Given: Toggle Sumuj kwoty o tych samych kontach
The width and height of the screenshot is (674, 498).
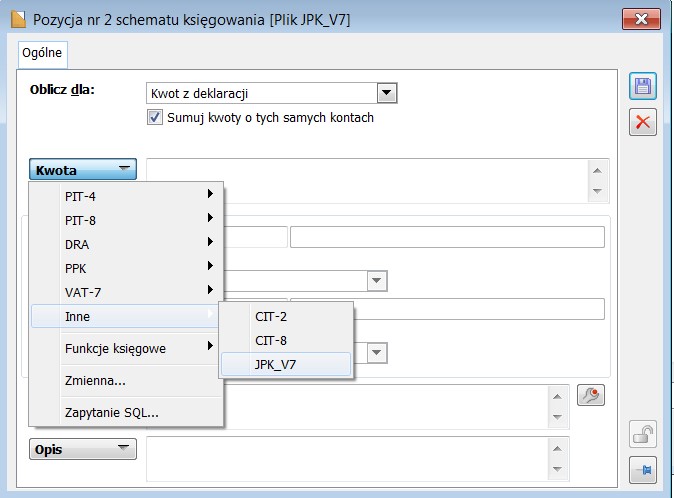Looking at the screenshot, I should coord(155,117).
